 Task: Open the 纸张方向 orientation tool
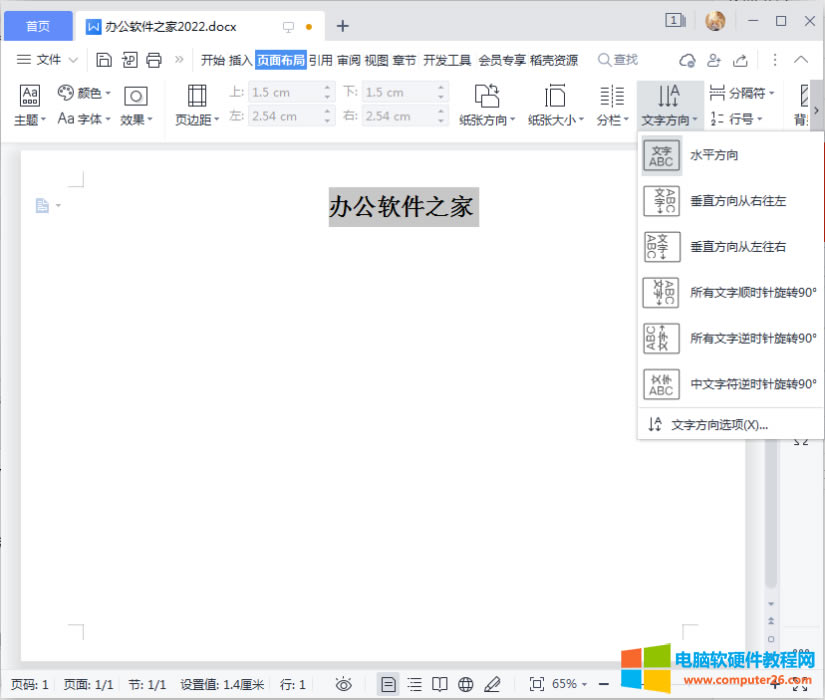pyautogui.click(x=487, y=105)
